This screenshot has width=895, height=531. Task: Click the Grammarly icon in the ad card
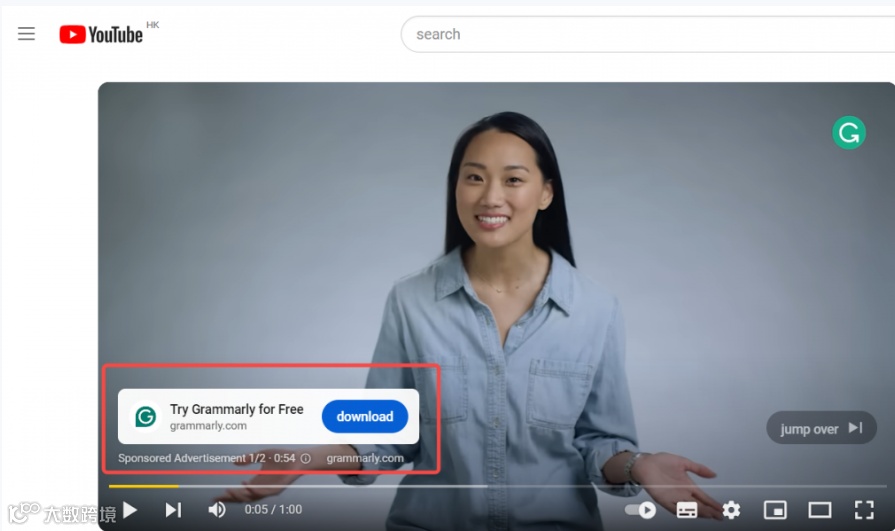(x=146, y=416)
